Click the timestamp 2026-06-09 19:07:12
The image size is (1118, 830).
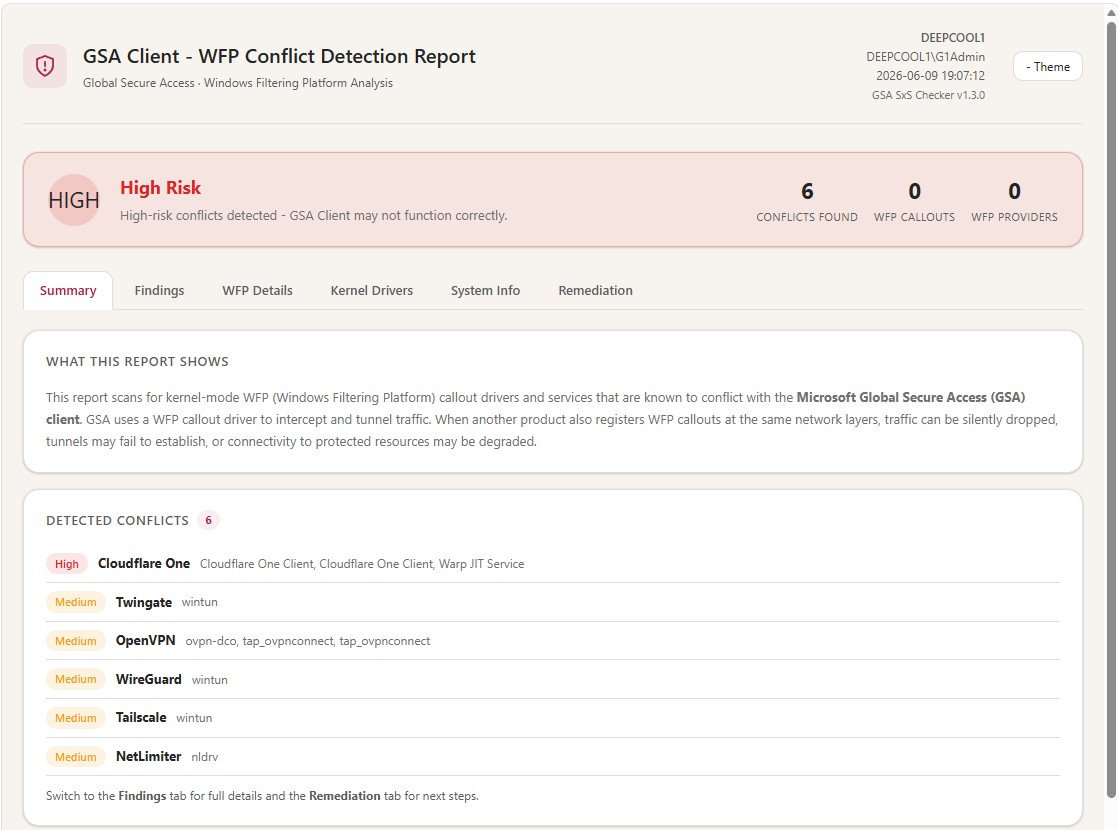tap(930, 76)
